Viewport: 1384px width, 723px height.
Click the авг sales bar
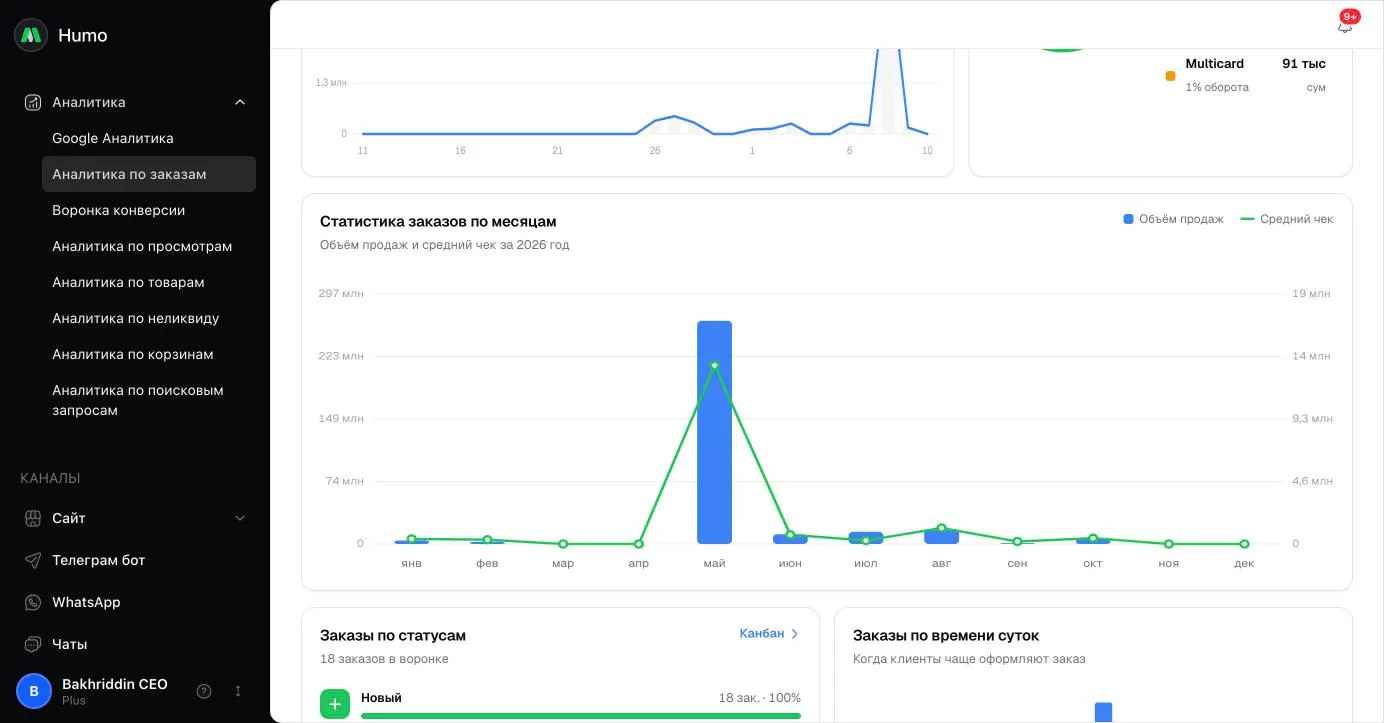click(941, 536)
